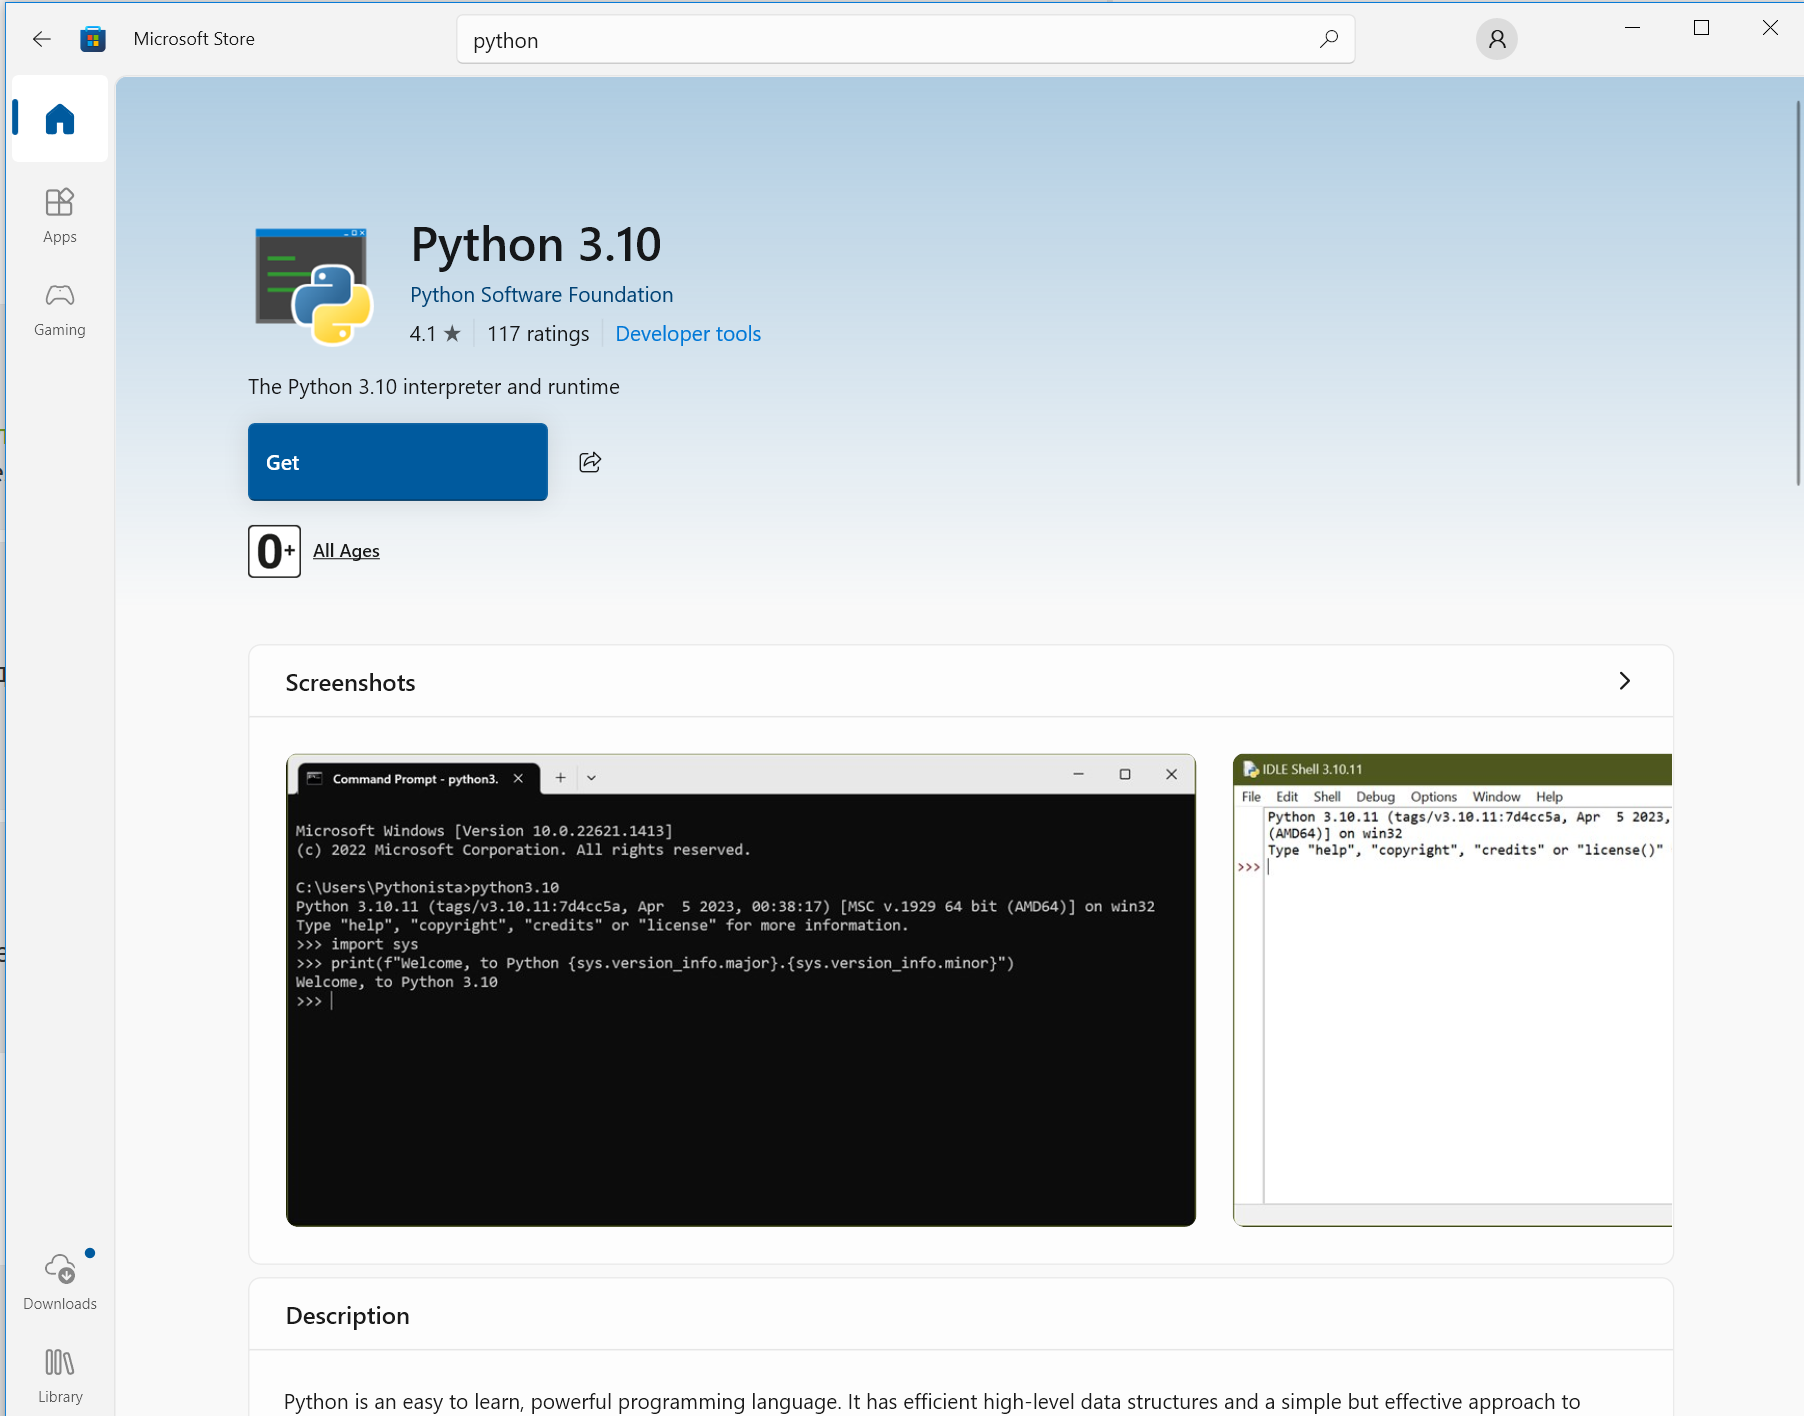Image resolution: width=1804 pixels, height=1416 pixels.
Task: Open the Microsoft Store logo icon
Action: coord(93,39)
